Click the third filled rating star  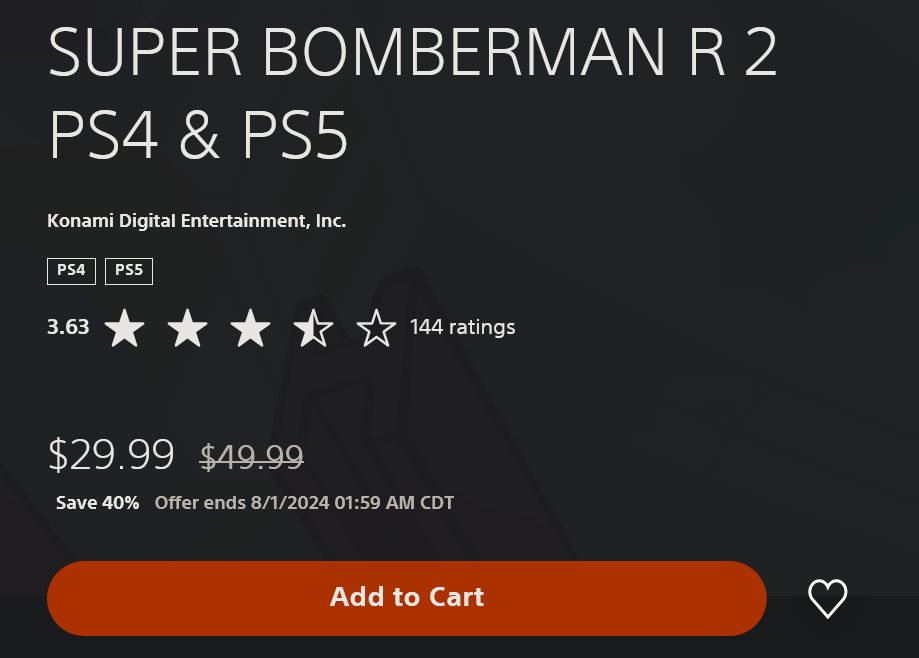pyautogui.click(x=250, y=328)
